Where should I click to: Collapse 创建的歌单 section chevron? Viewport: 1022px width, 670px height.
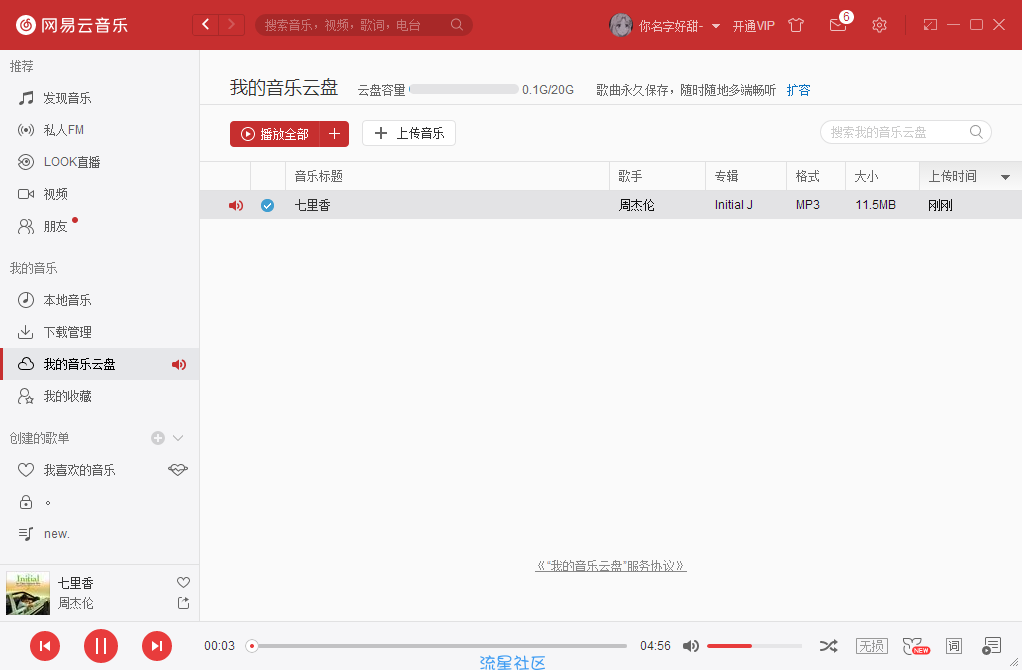click(178, 438)
